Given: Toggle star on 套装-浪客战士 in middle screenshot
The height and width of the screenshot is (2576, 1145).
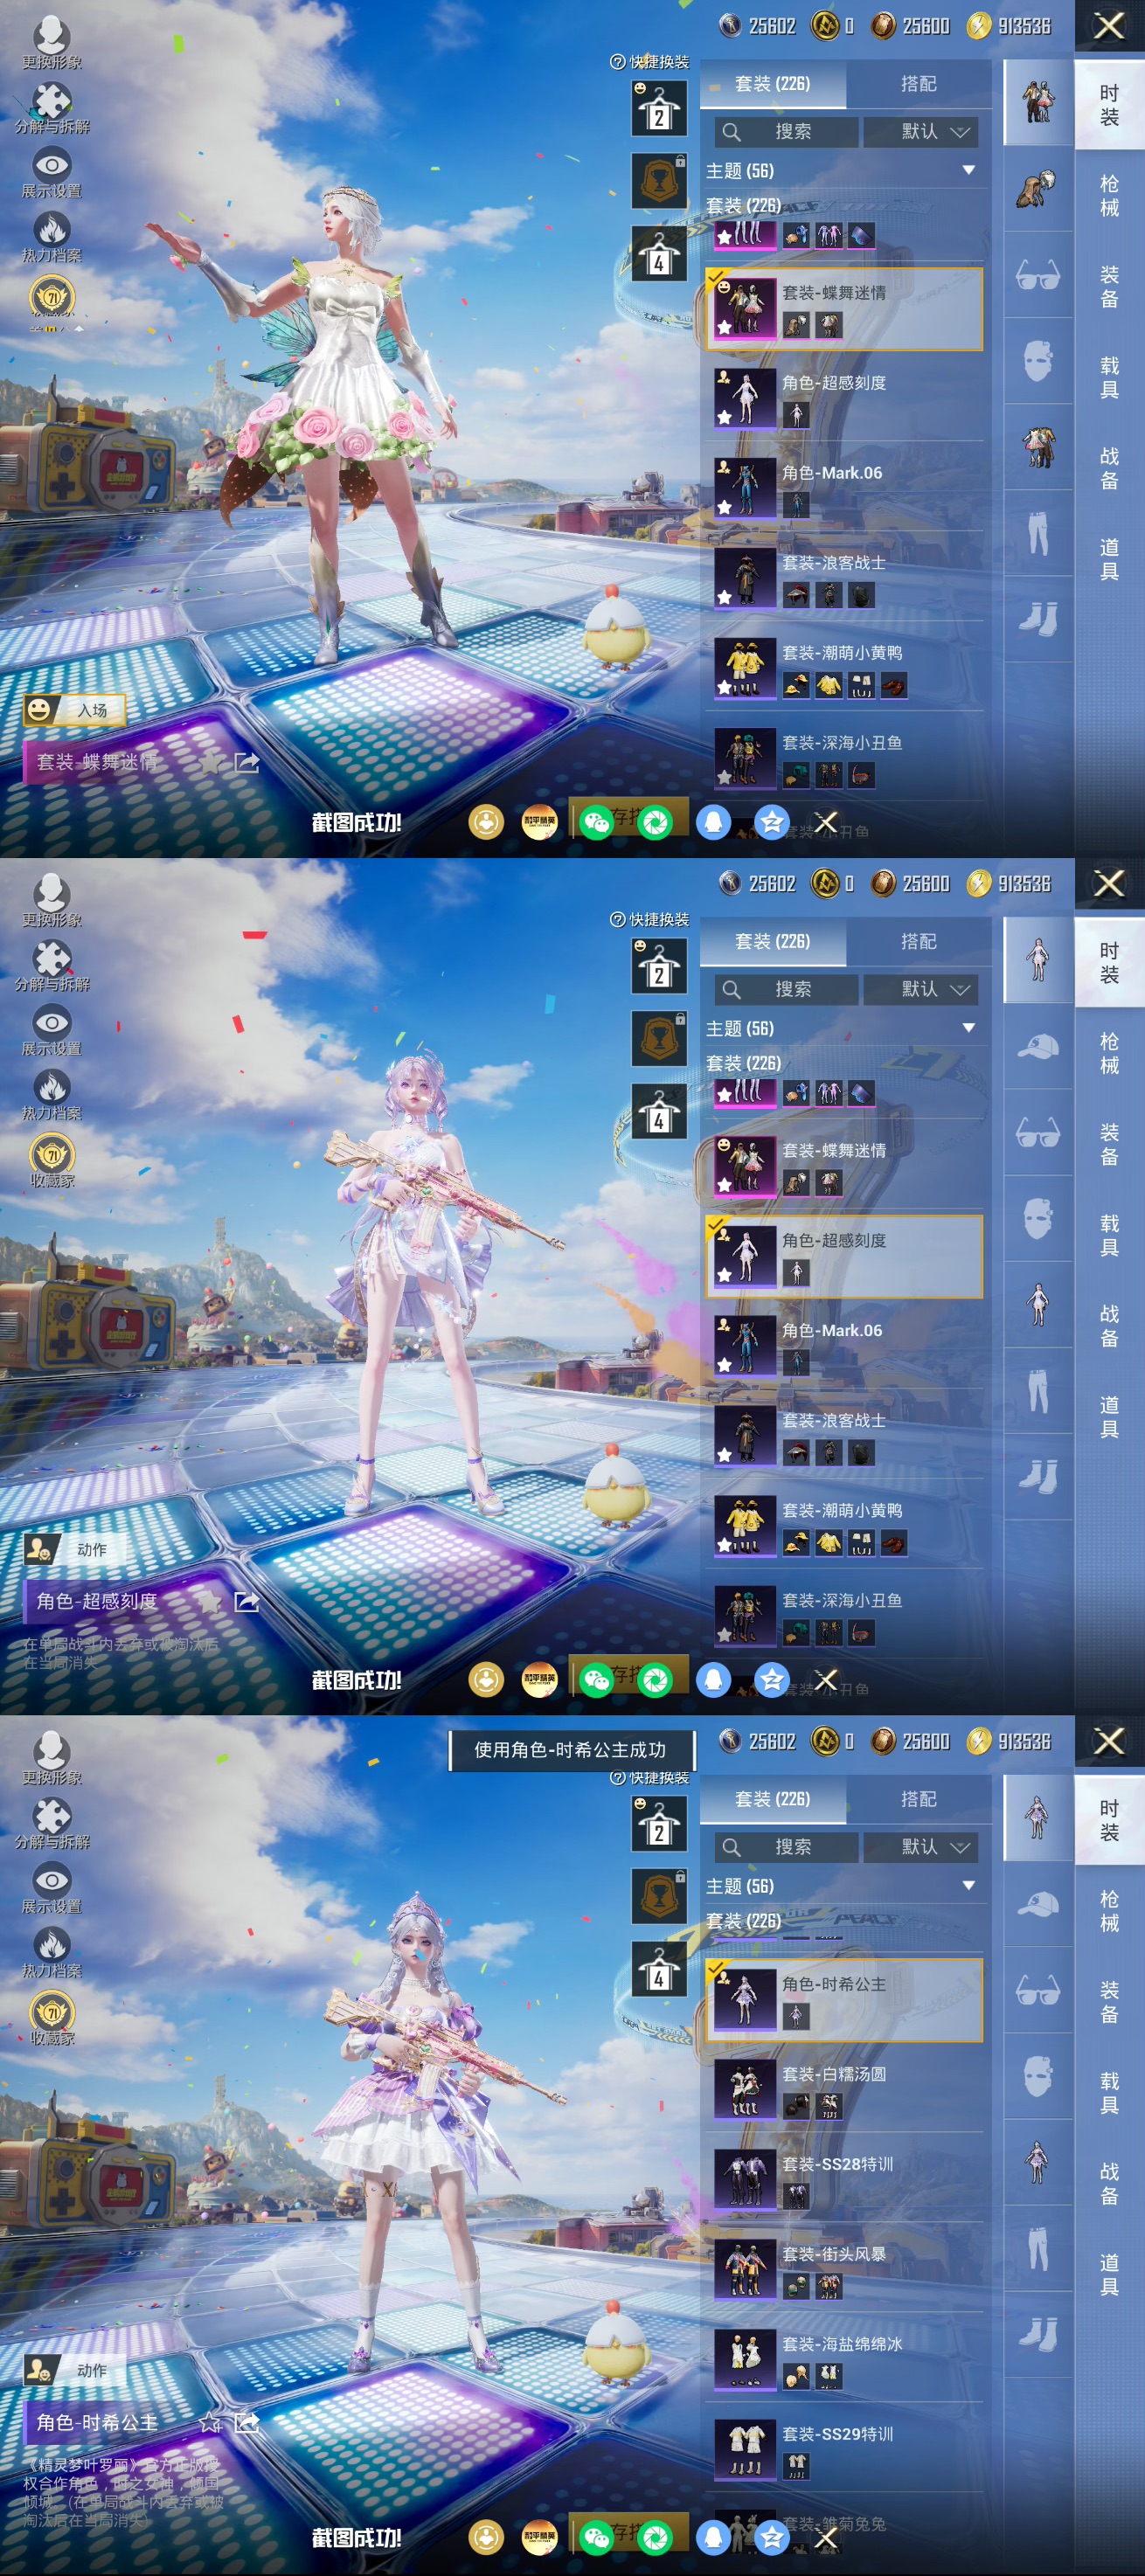Looking at the screenshot, I should pyautogui.click(x=723, y=1455).
